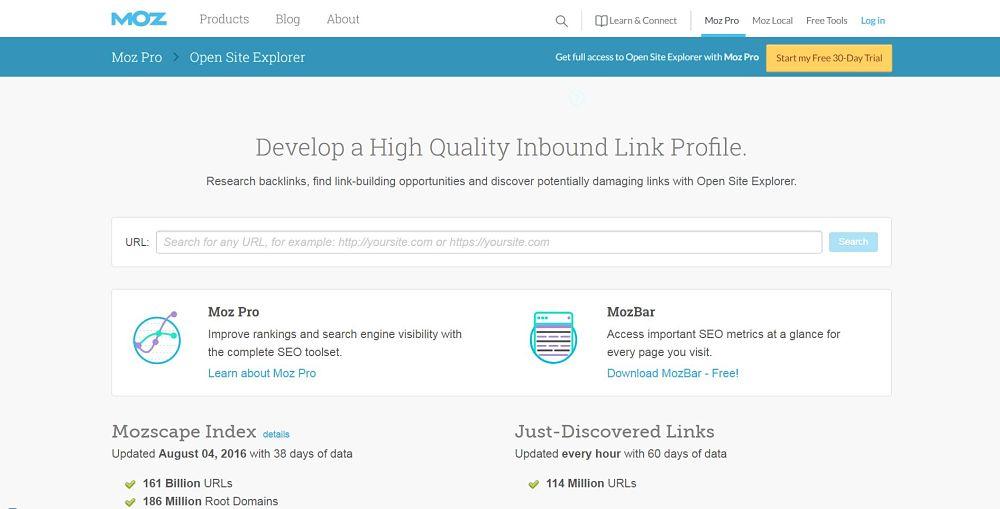Go to the Blog page
Screen dimensions: 1000x509
point(287,19)
